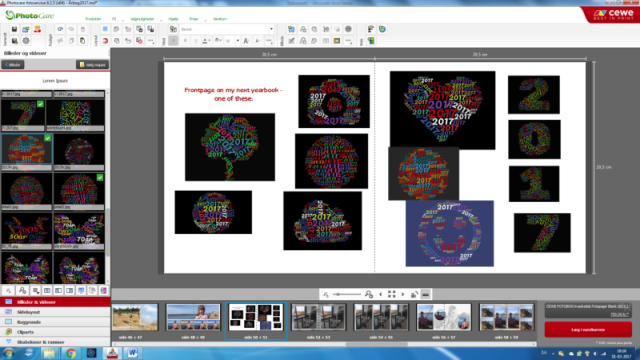This screenshot has width=640, height=360.
Task: Click the zoom-in magnifier by the slider
Action: [369, 294]
